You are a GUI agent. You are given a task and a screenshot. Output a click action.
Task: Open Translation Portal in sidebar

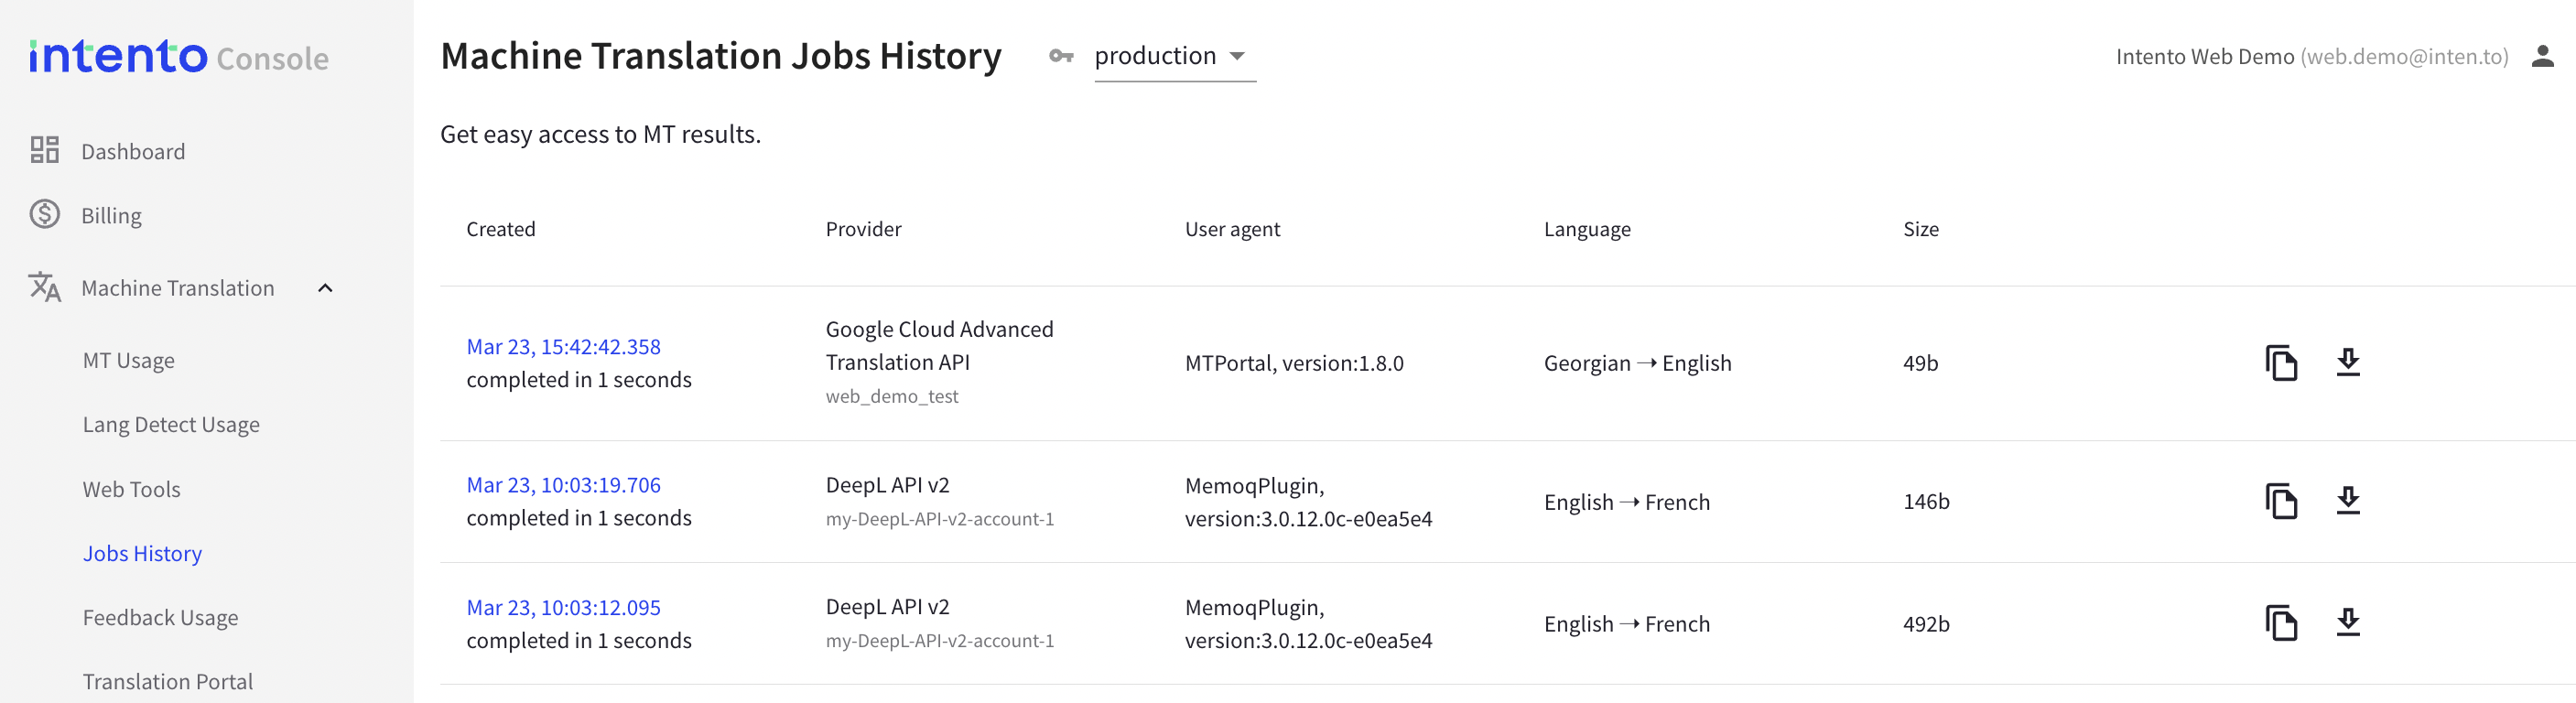point(167,681)
